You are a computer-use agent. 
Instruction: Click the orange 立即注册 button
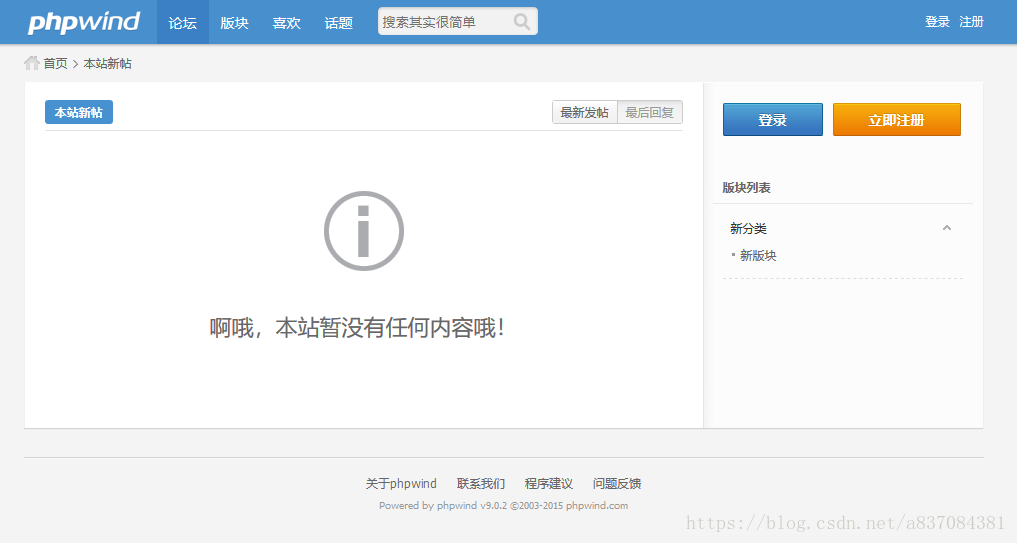point(896,119)
